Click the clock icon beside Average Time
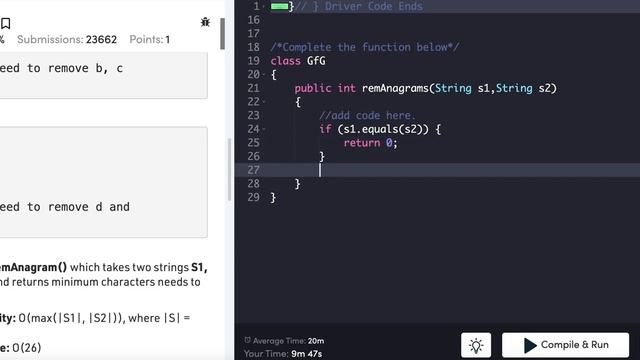640x360 pixels. click(x=247, y=340)
